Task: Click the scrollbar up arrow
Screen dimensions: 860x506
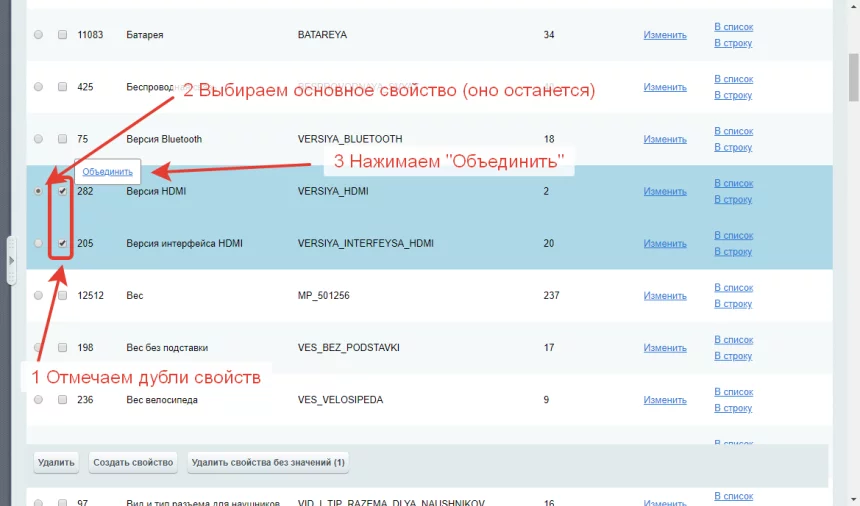Action: point(852,6)
